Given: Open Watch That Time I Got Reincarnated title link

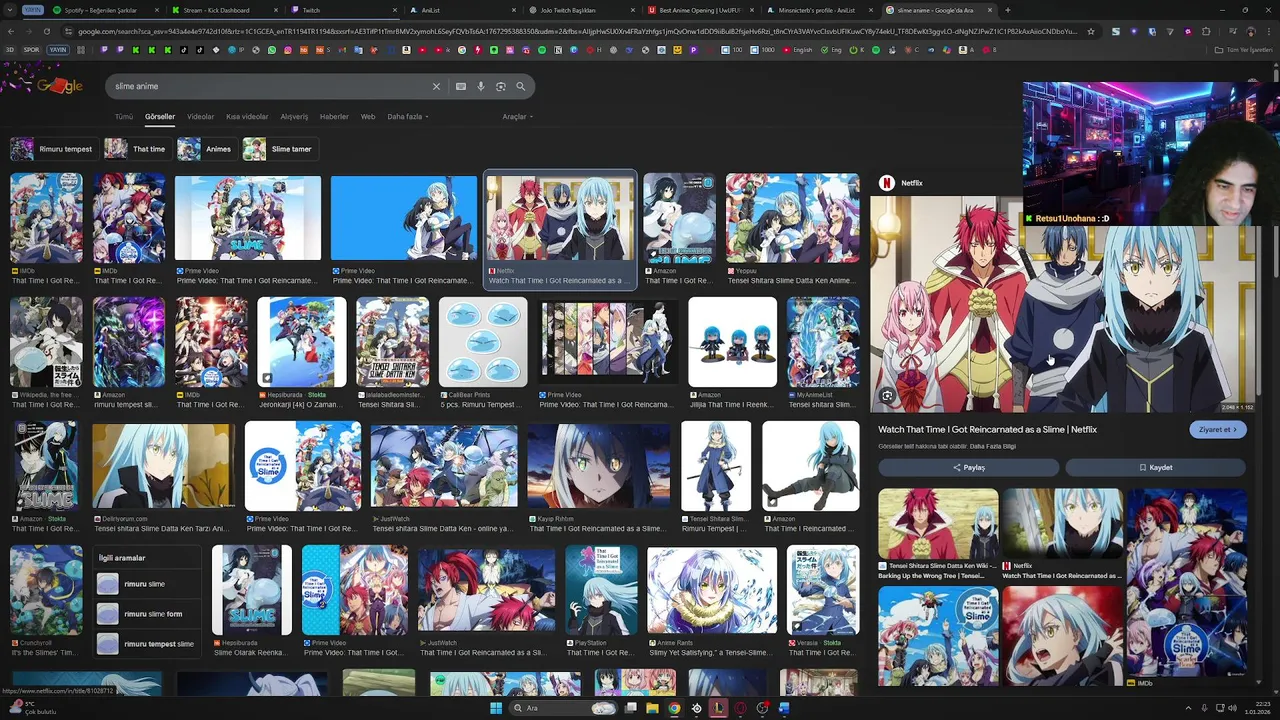Looking at the screenshot, I should (987, 430).
